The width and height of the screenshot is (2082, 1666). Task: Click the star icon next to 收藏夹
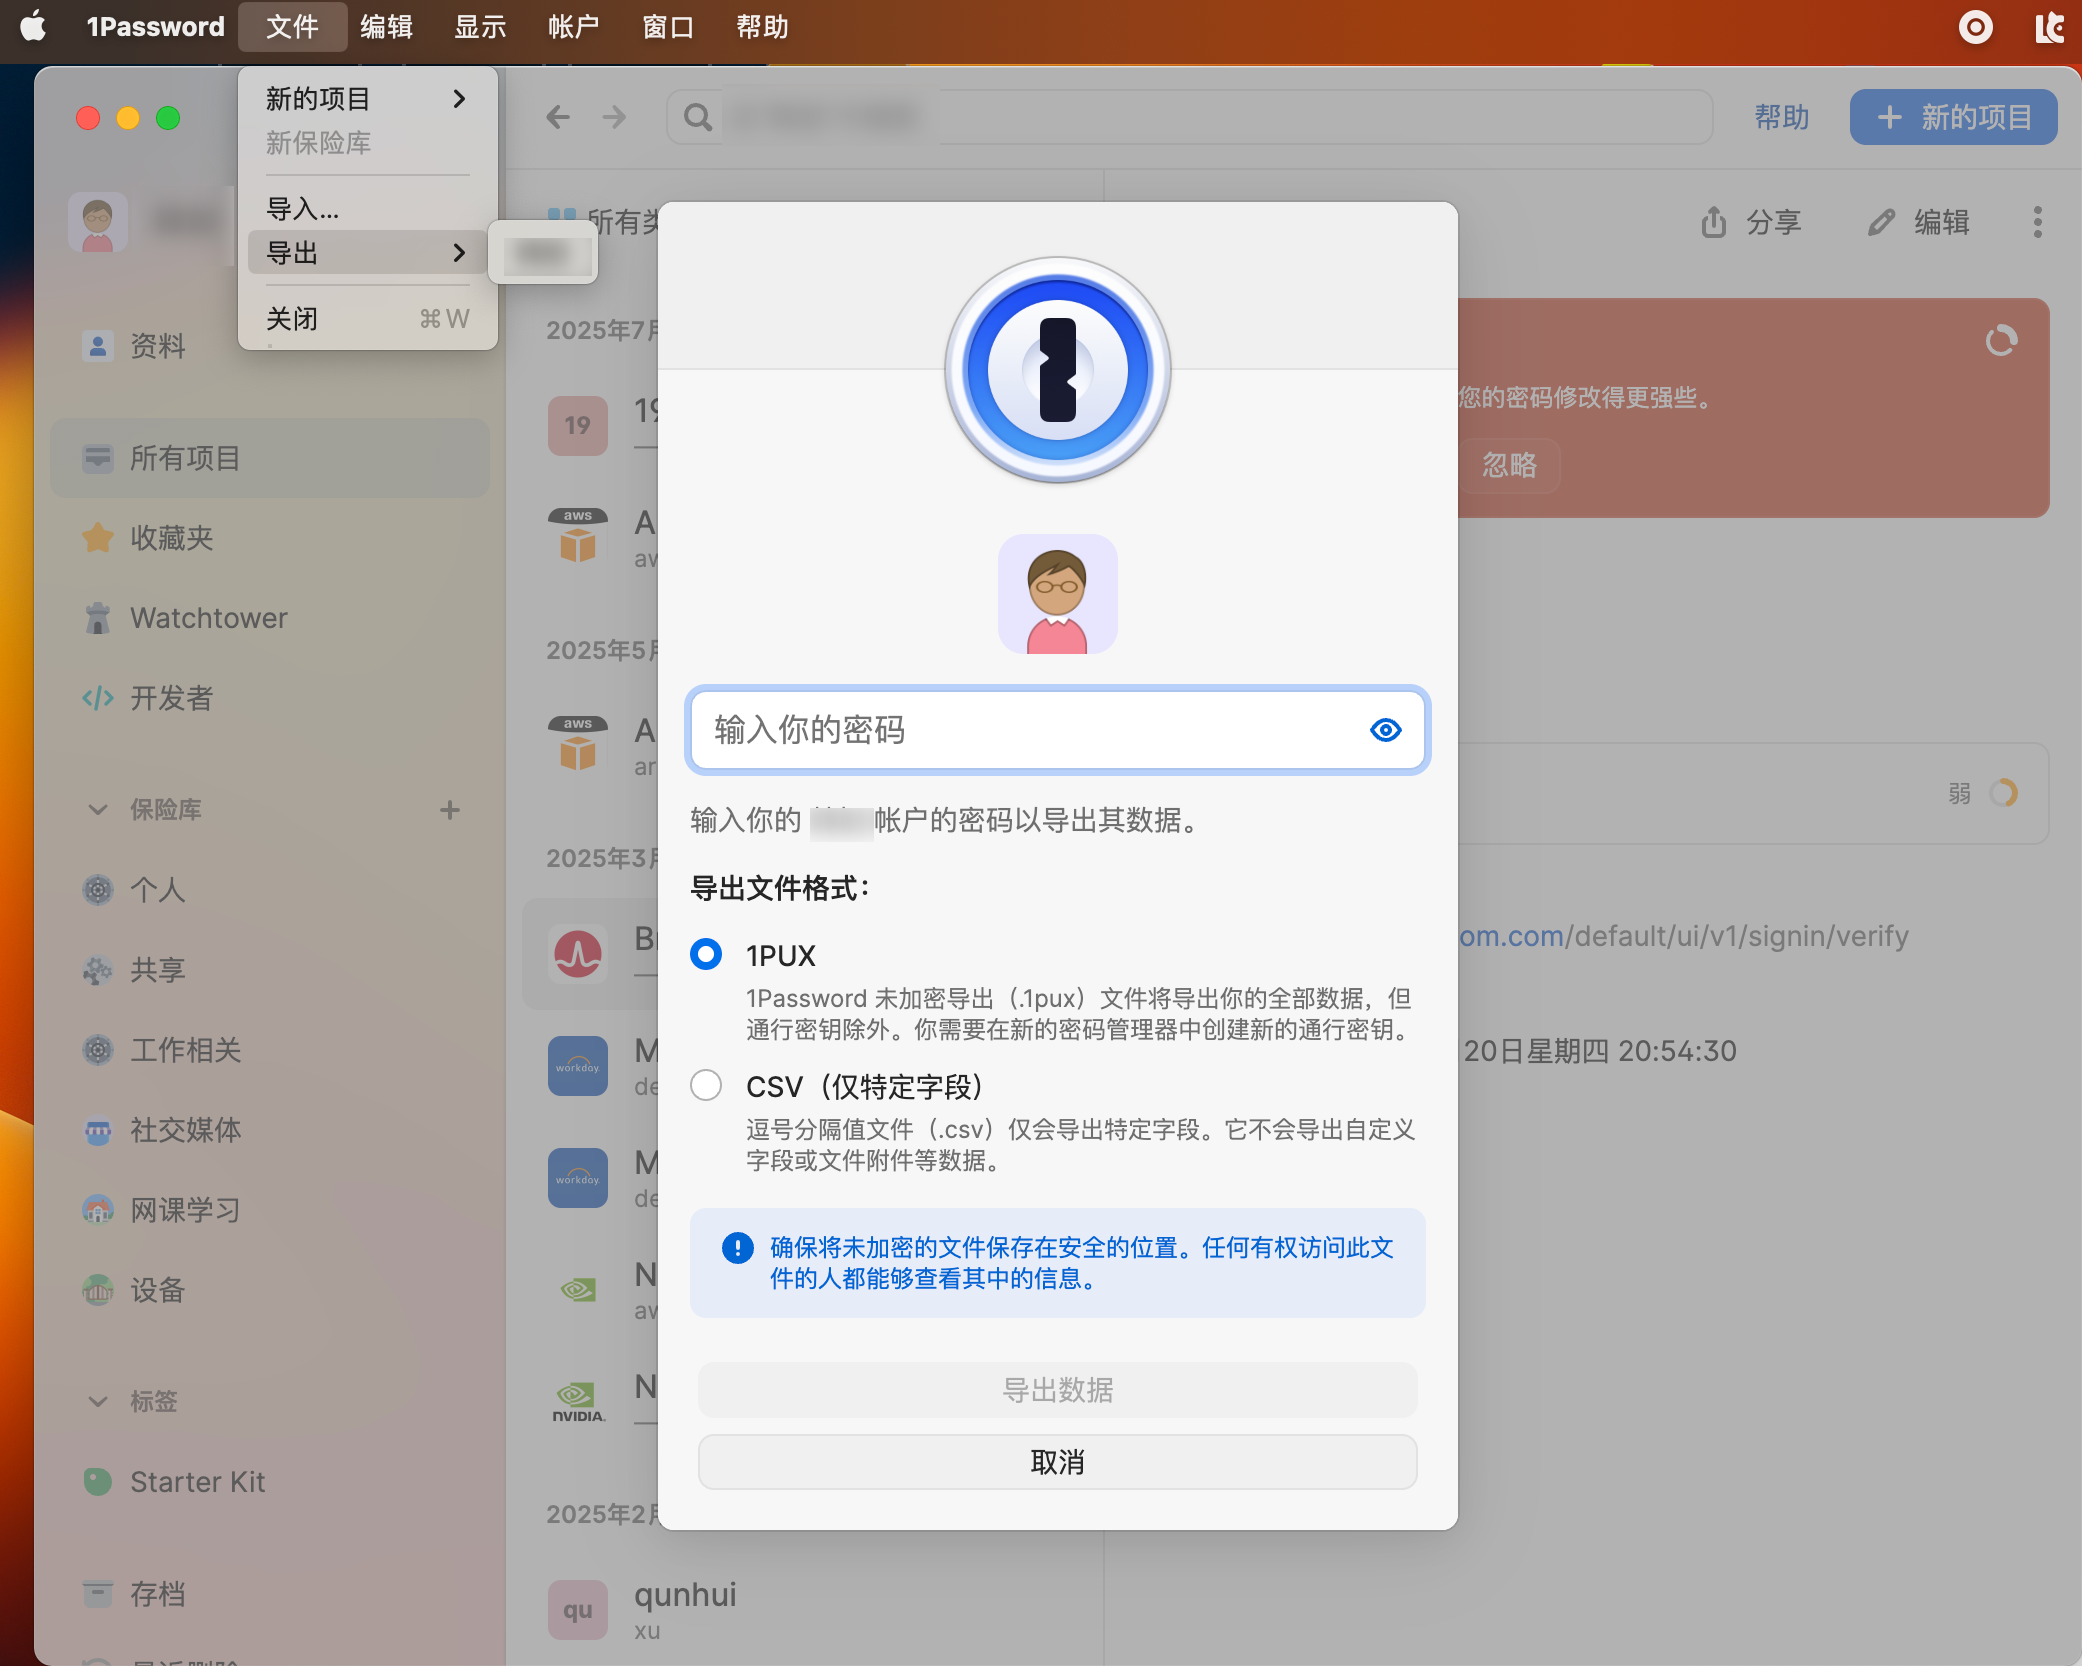pyautogui.click(x=97, y=538)
